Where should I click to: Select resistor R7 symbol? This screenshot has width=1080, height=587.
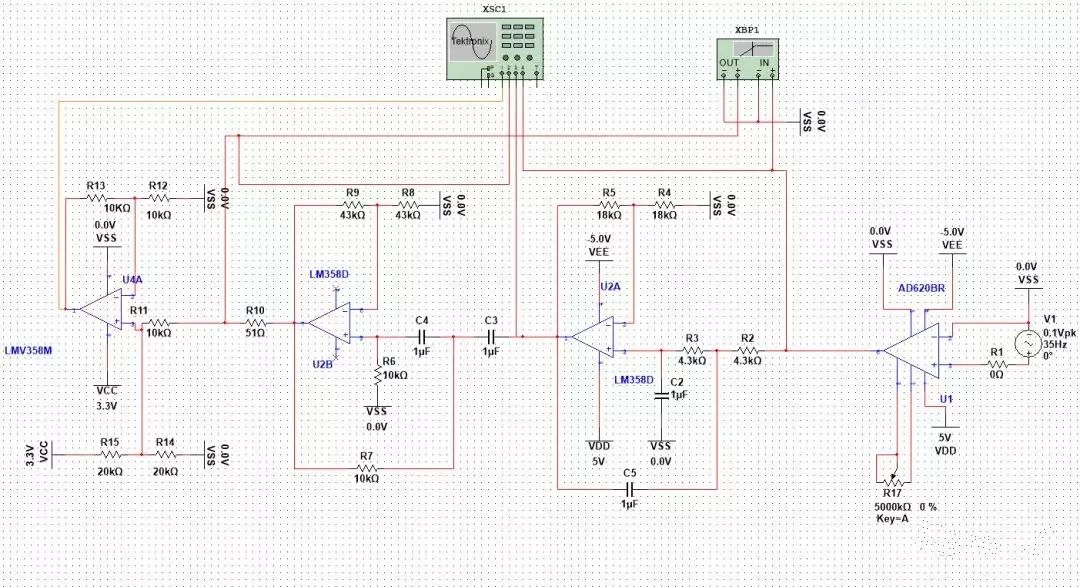pos(366,468)
